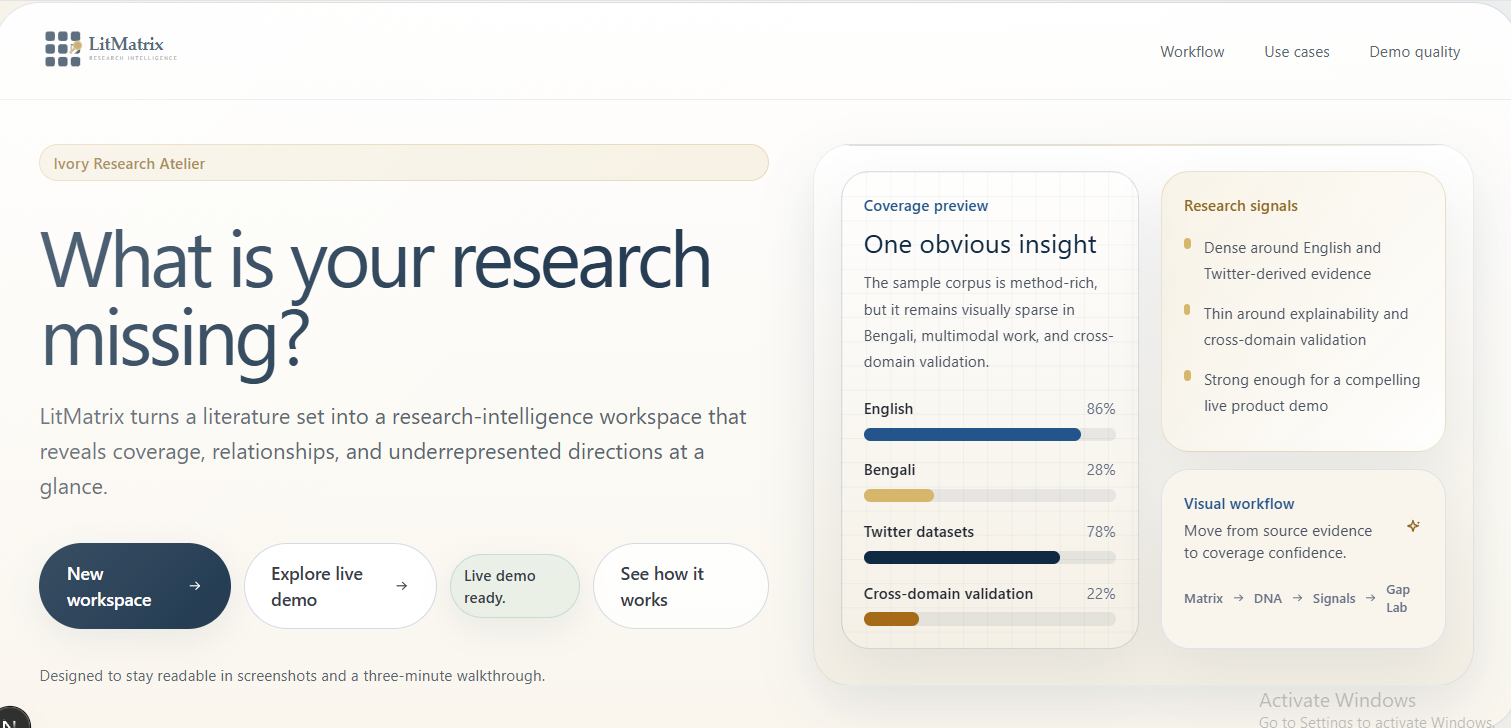Open the Workflow nav item

click(1192, 52)
